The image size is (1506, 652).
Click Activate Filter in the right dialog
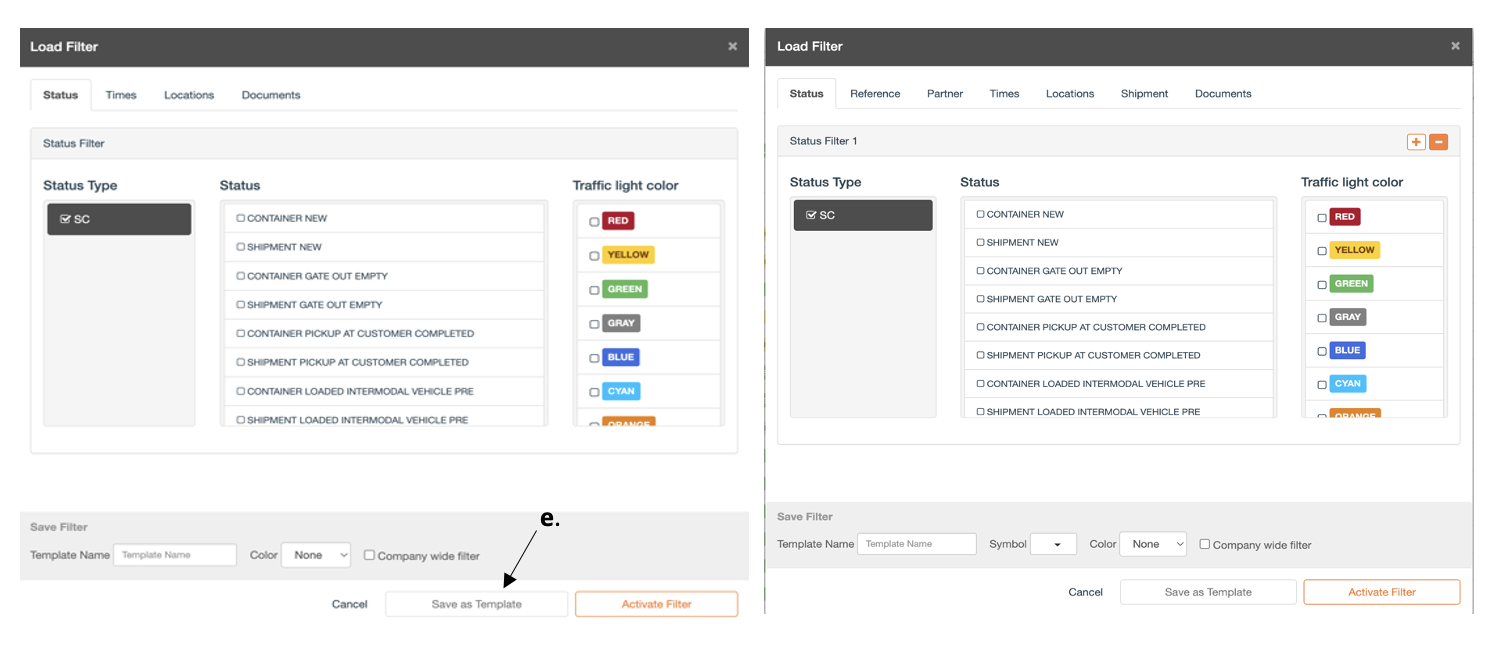(1382, 592)
